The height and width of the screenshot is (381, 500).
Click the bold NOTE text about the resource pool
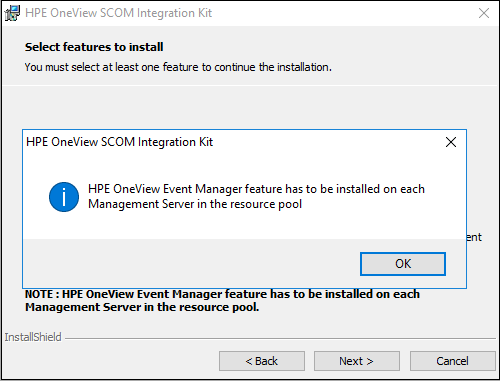(x=222, y=300)
